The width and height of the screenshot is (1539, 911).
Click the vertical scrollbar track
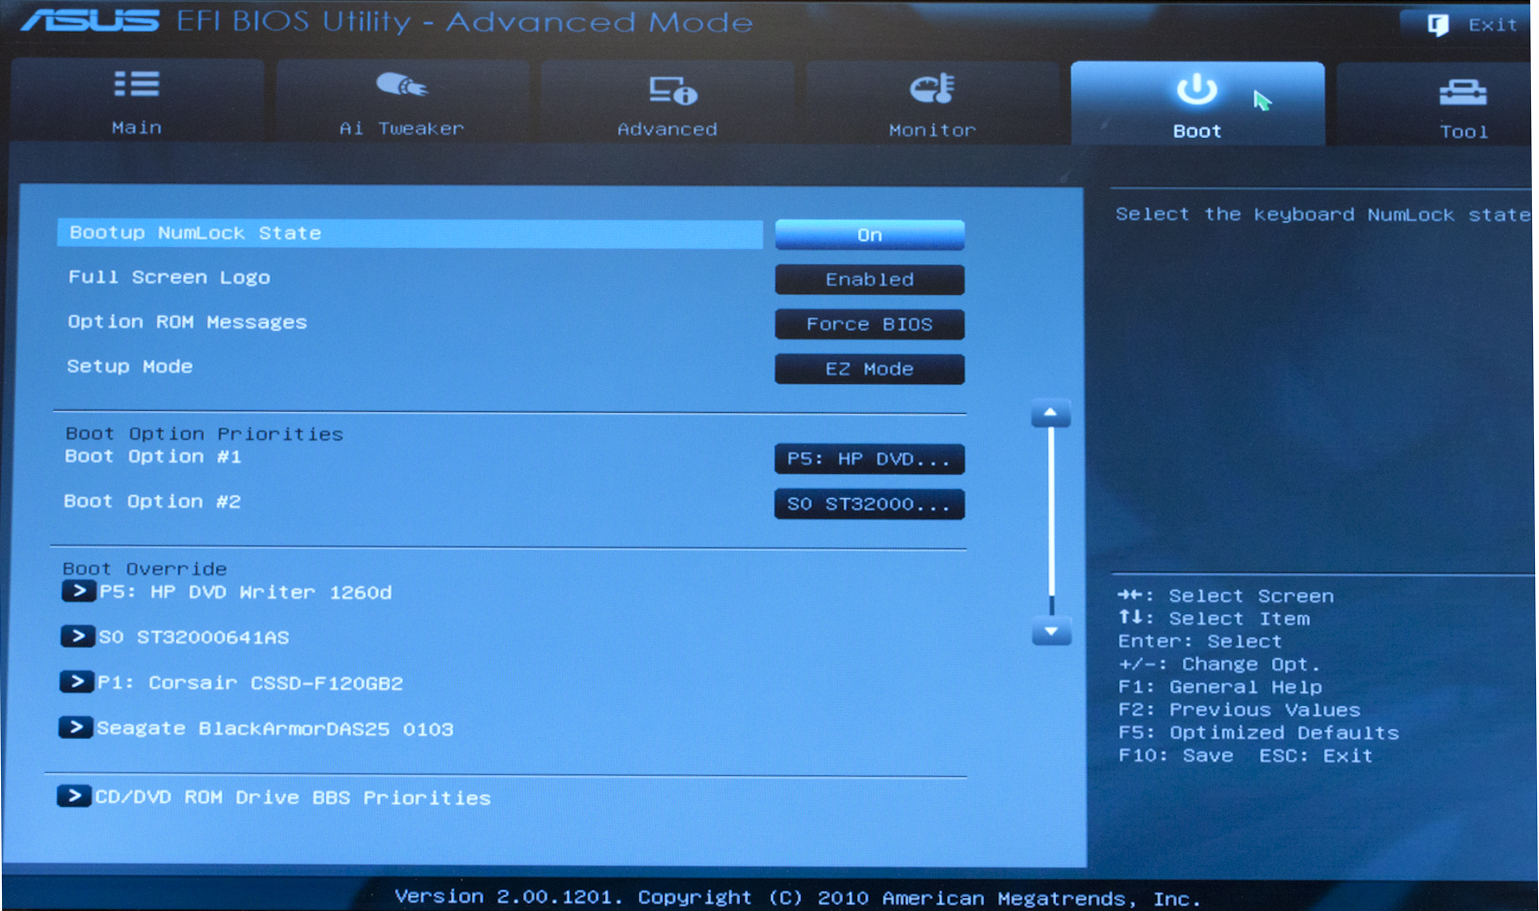[x=1051, y=520]
